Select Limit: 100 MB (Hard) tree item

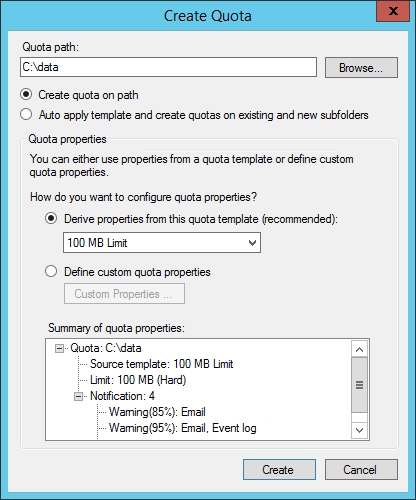[138, 380]
